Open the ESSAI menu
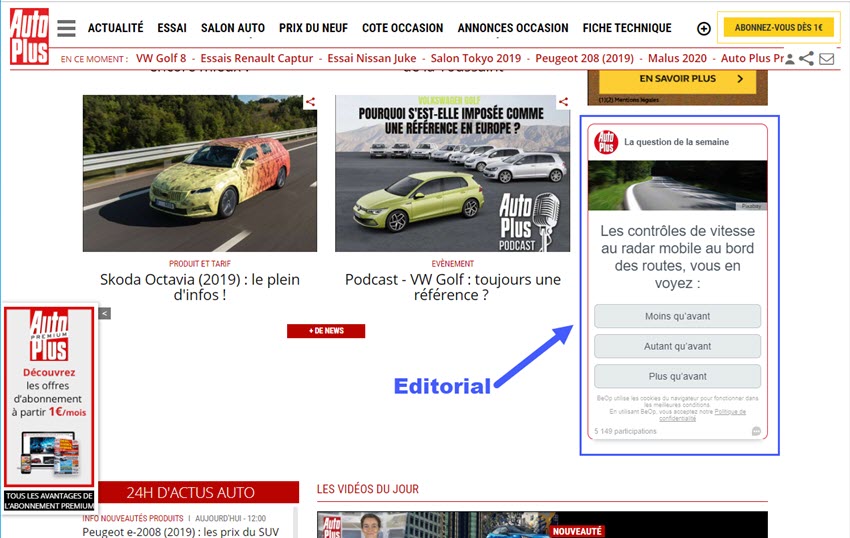850x538 pixels. click(x=172, y=28)
